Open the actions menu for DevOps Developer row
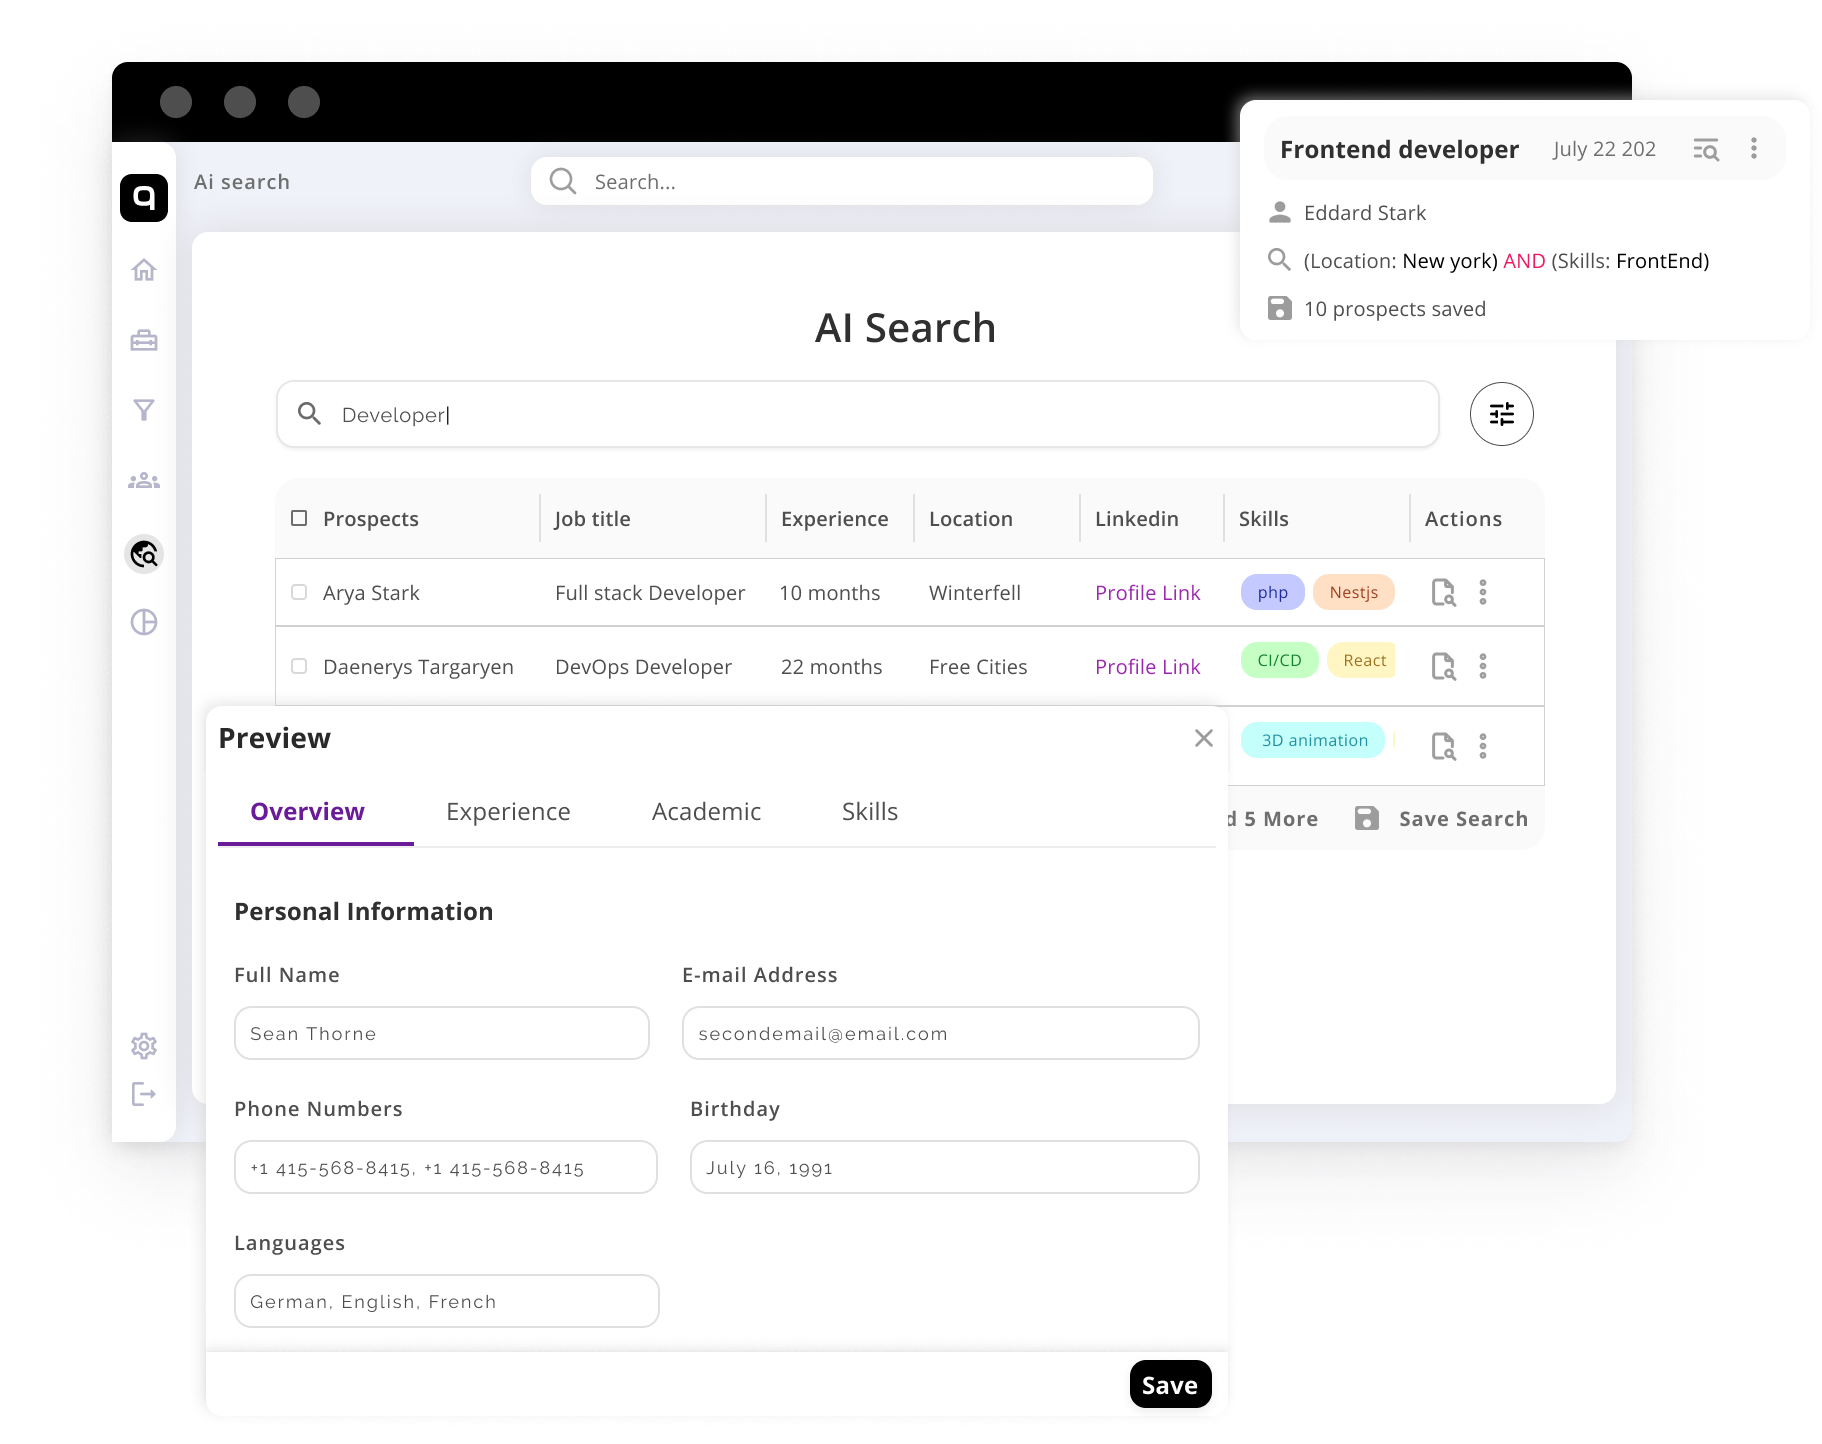The image size is (1822, 1444). pyautogui.click(x=1484, y=666)
